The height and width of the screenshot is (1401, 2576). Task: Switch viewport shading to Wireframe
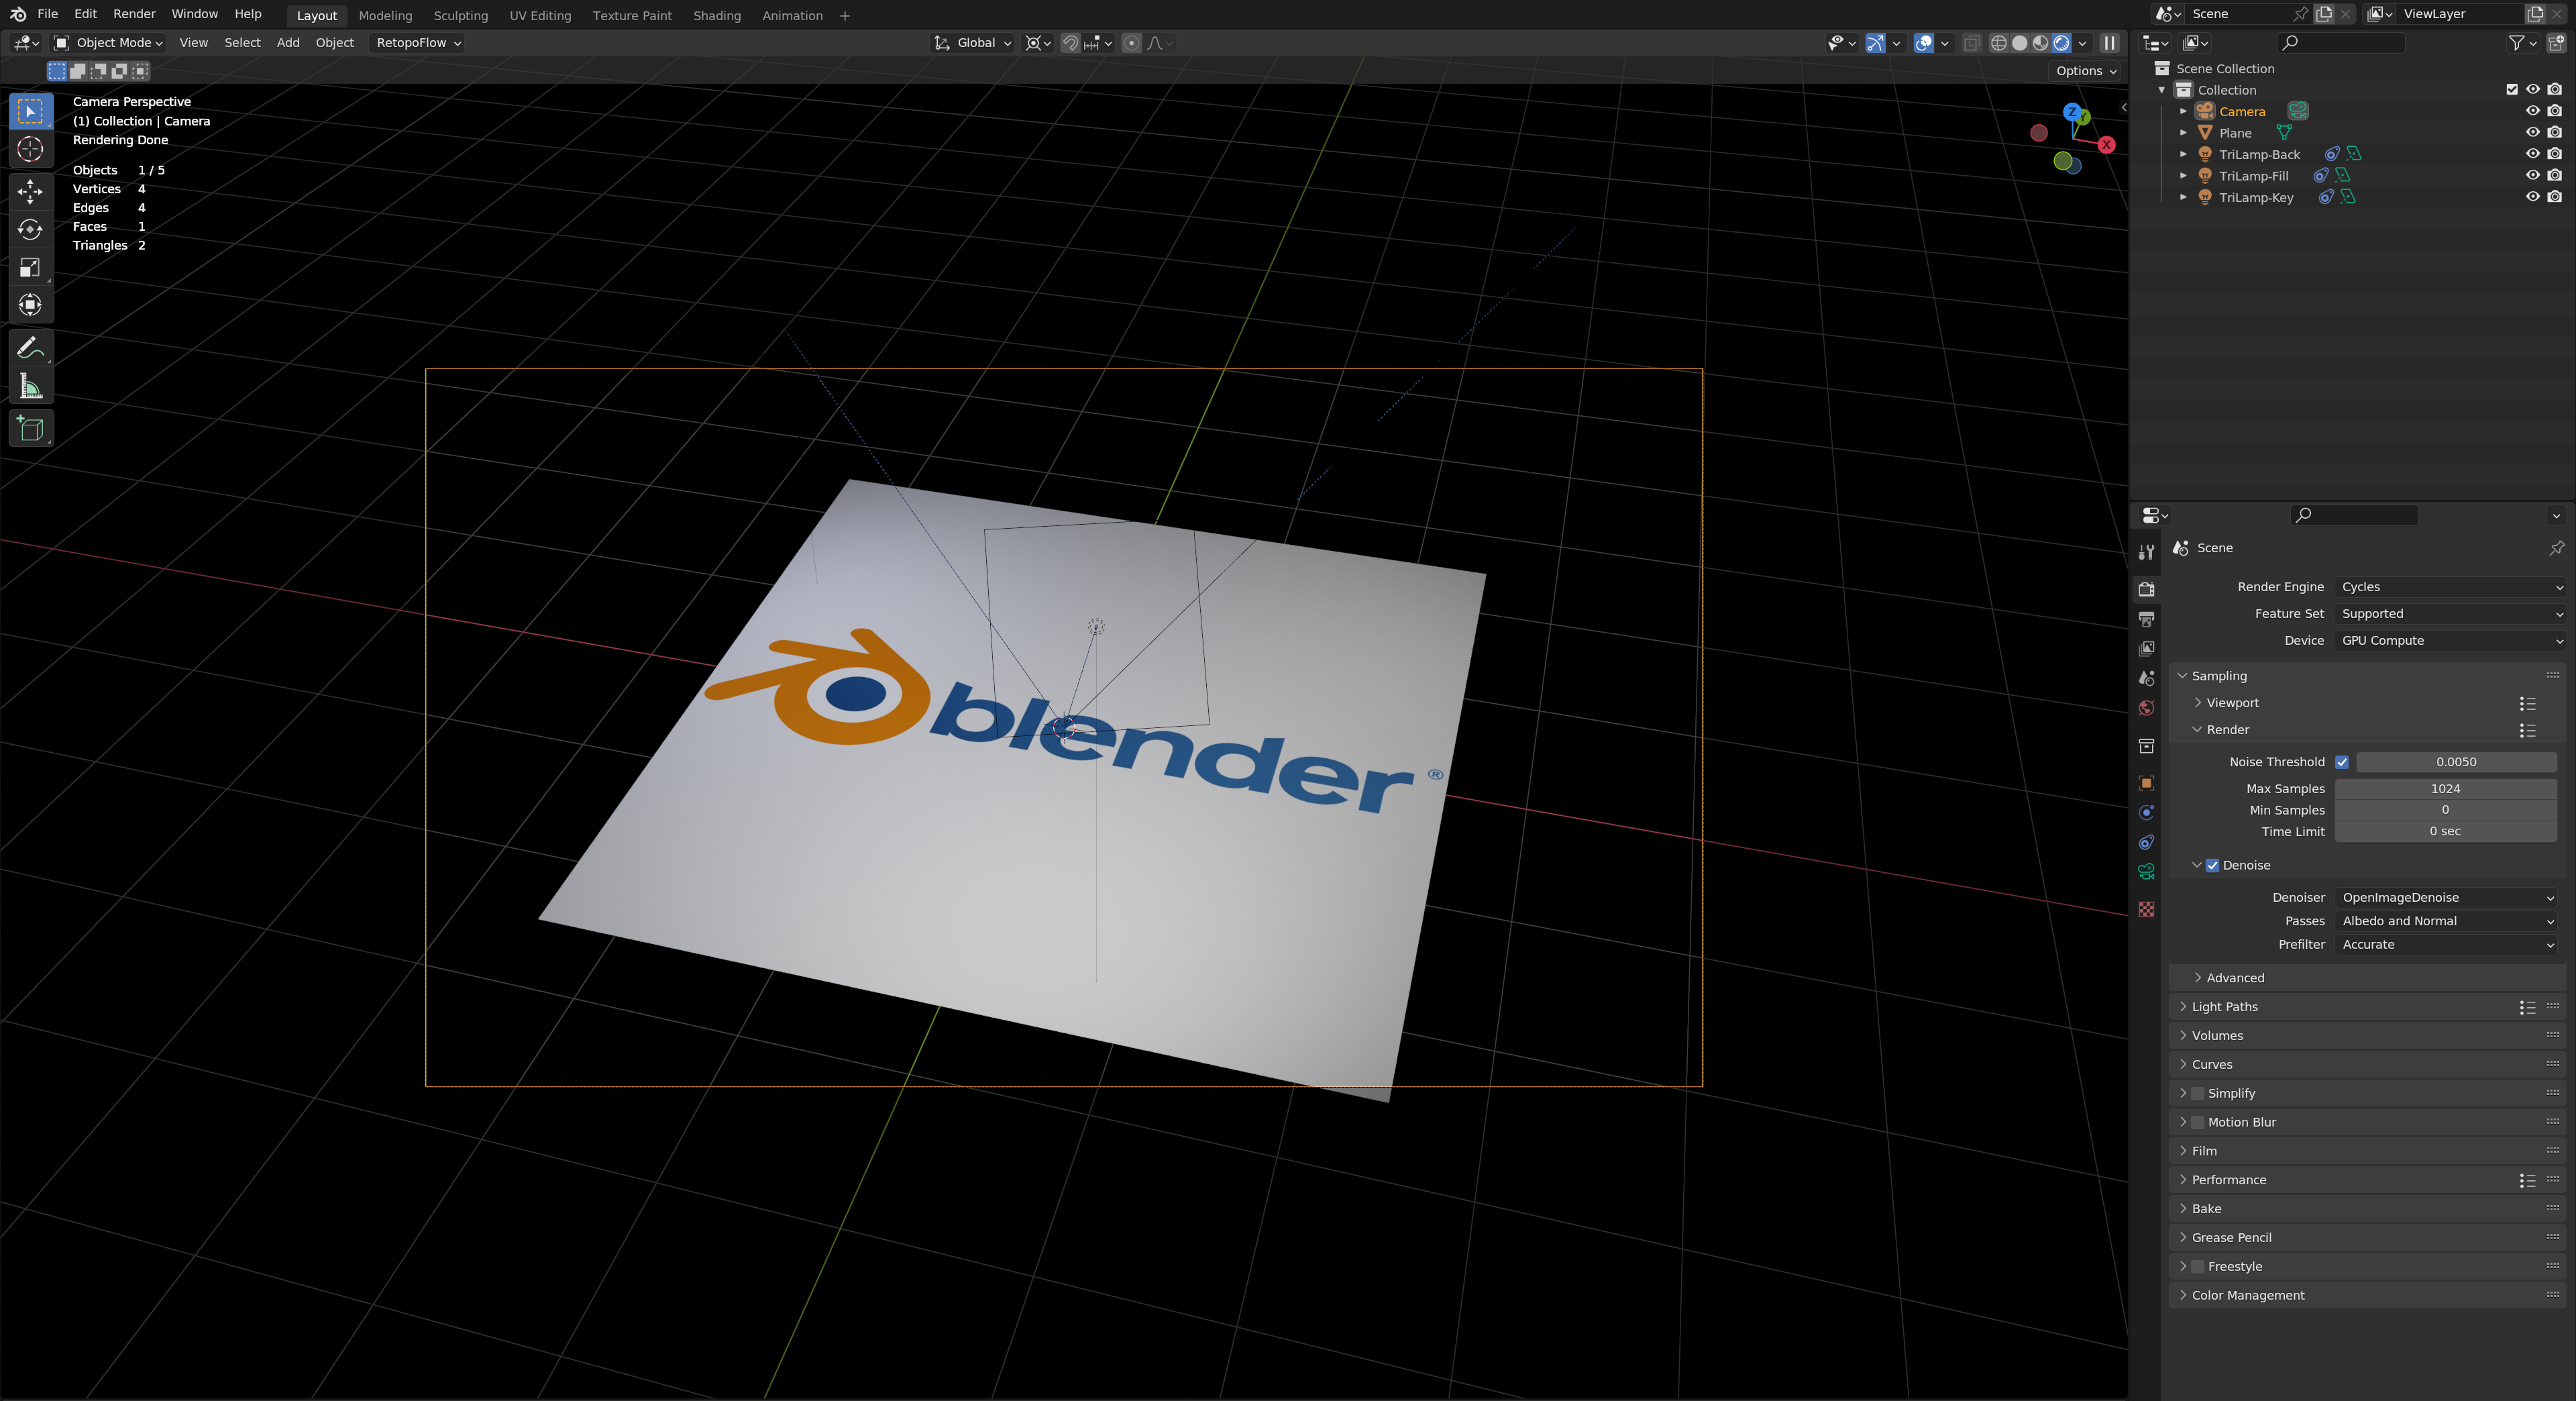(1998, 43)
